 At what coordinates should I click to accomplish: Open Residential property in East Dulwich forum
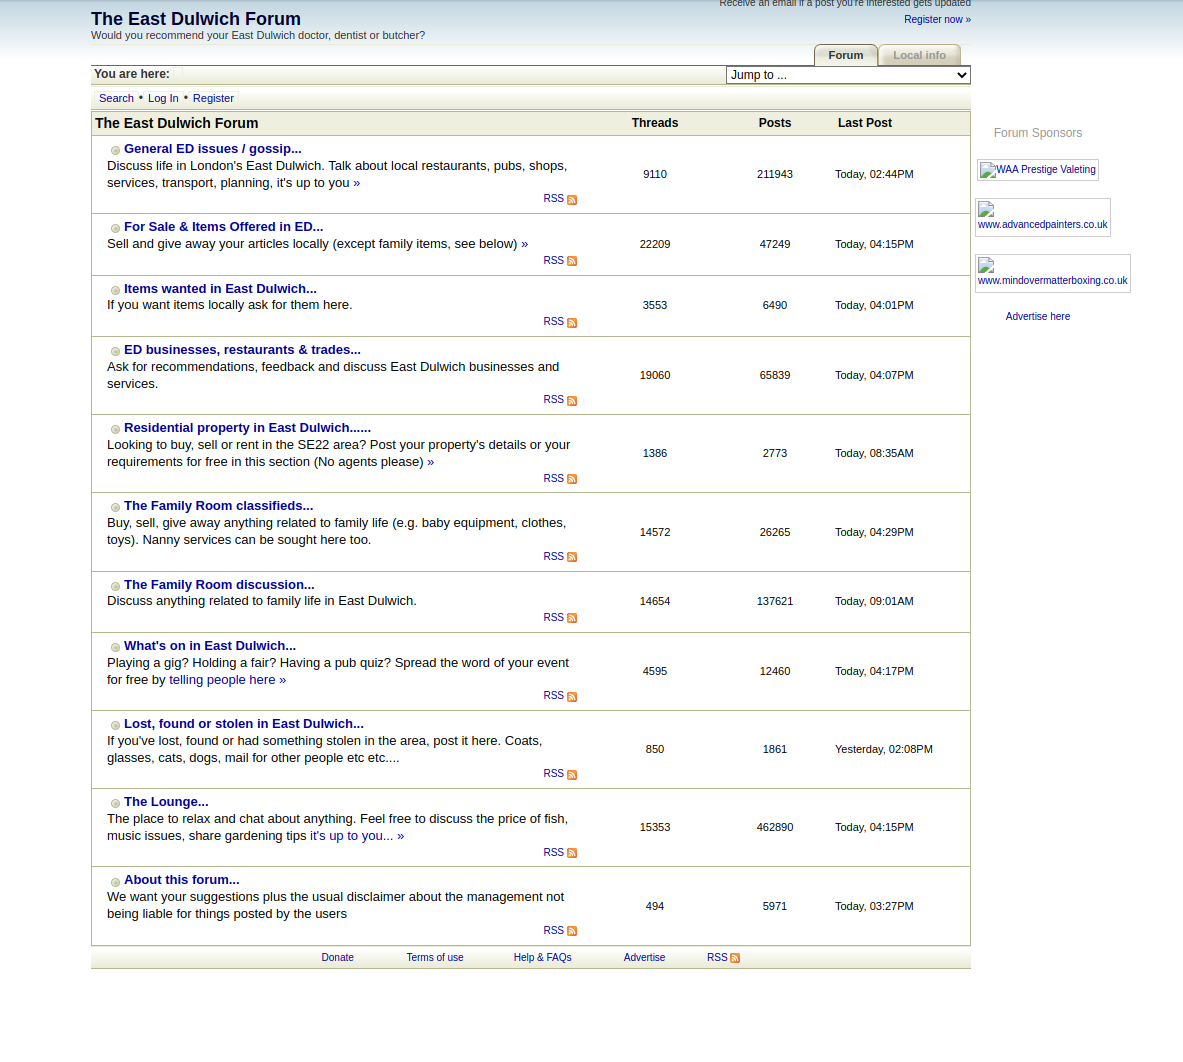click(247, 428)
